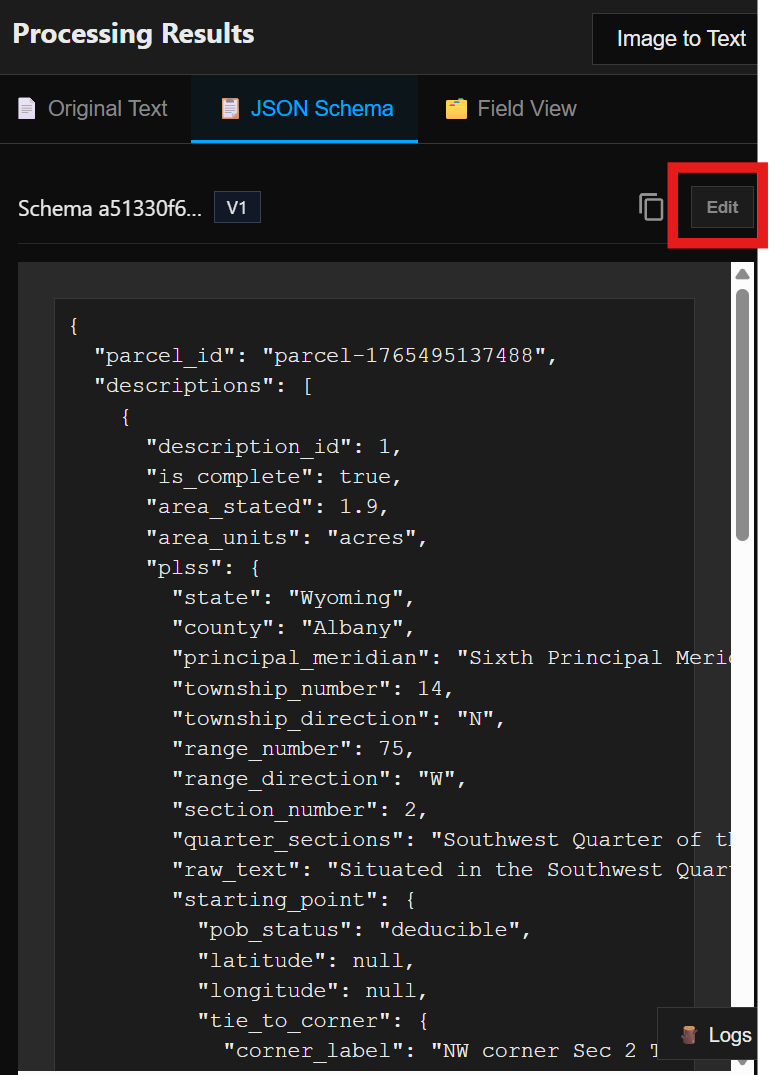Click the "pob_status": "deducible" line
The height and width of the screenshot is (1075, 769).
365,930
